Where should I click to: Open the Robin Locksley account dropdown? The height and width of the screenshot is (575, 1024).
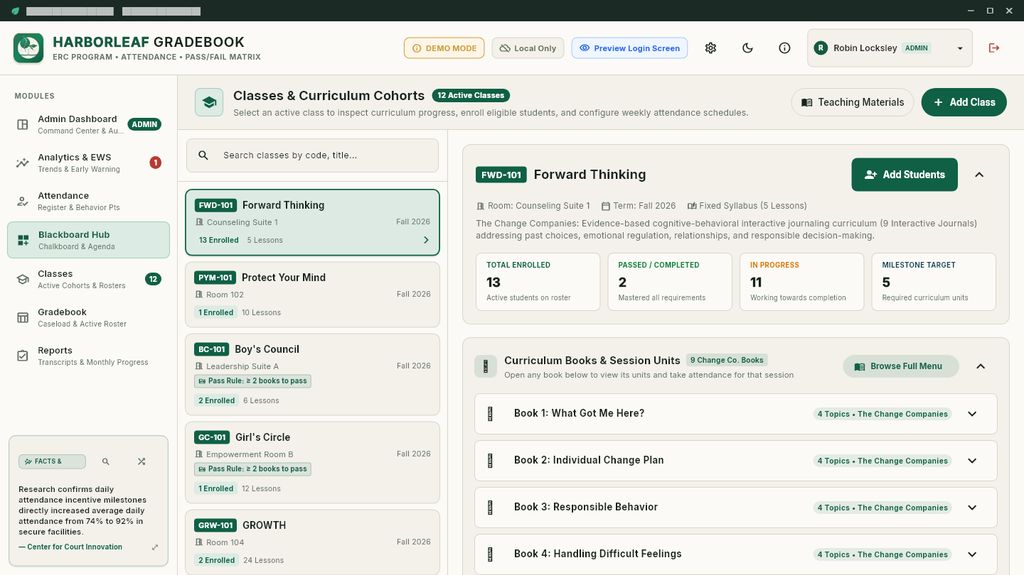pos(889,48)
